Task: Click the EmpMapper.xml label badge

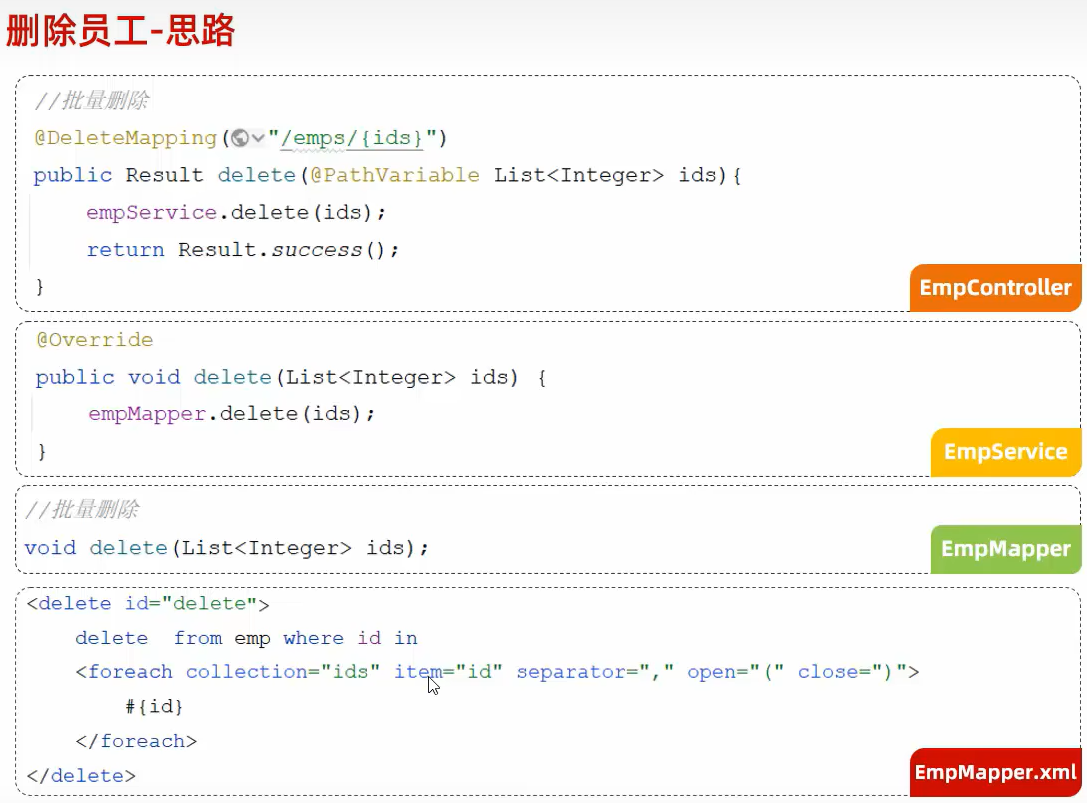Action: coord(995,772)
